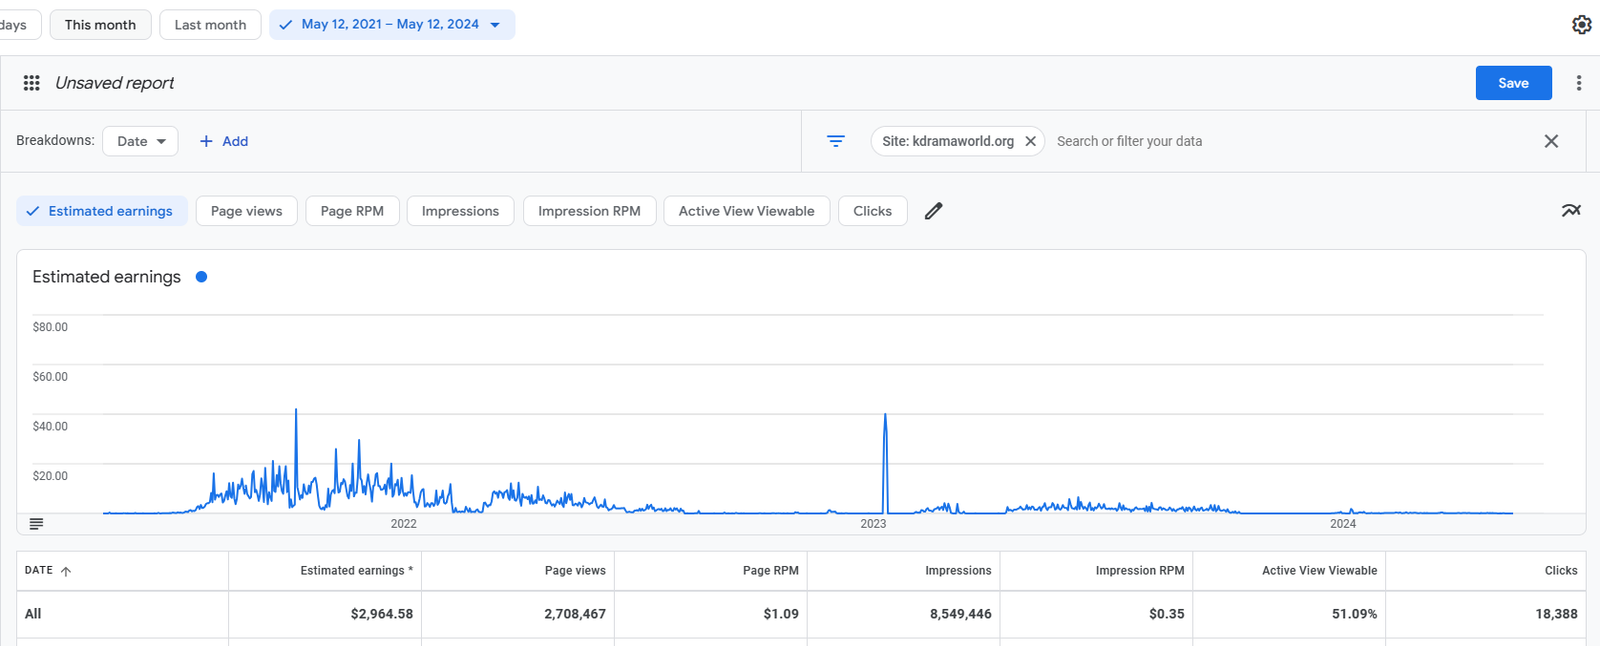Toggle the Impression RPM metric chip
Image resolution: width=1600 pixels, height=646 pixels.
point(589,211)
